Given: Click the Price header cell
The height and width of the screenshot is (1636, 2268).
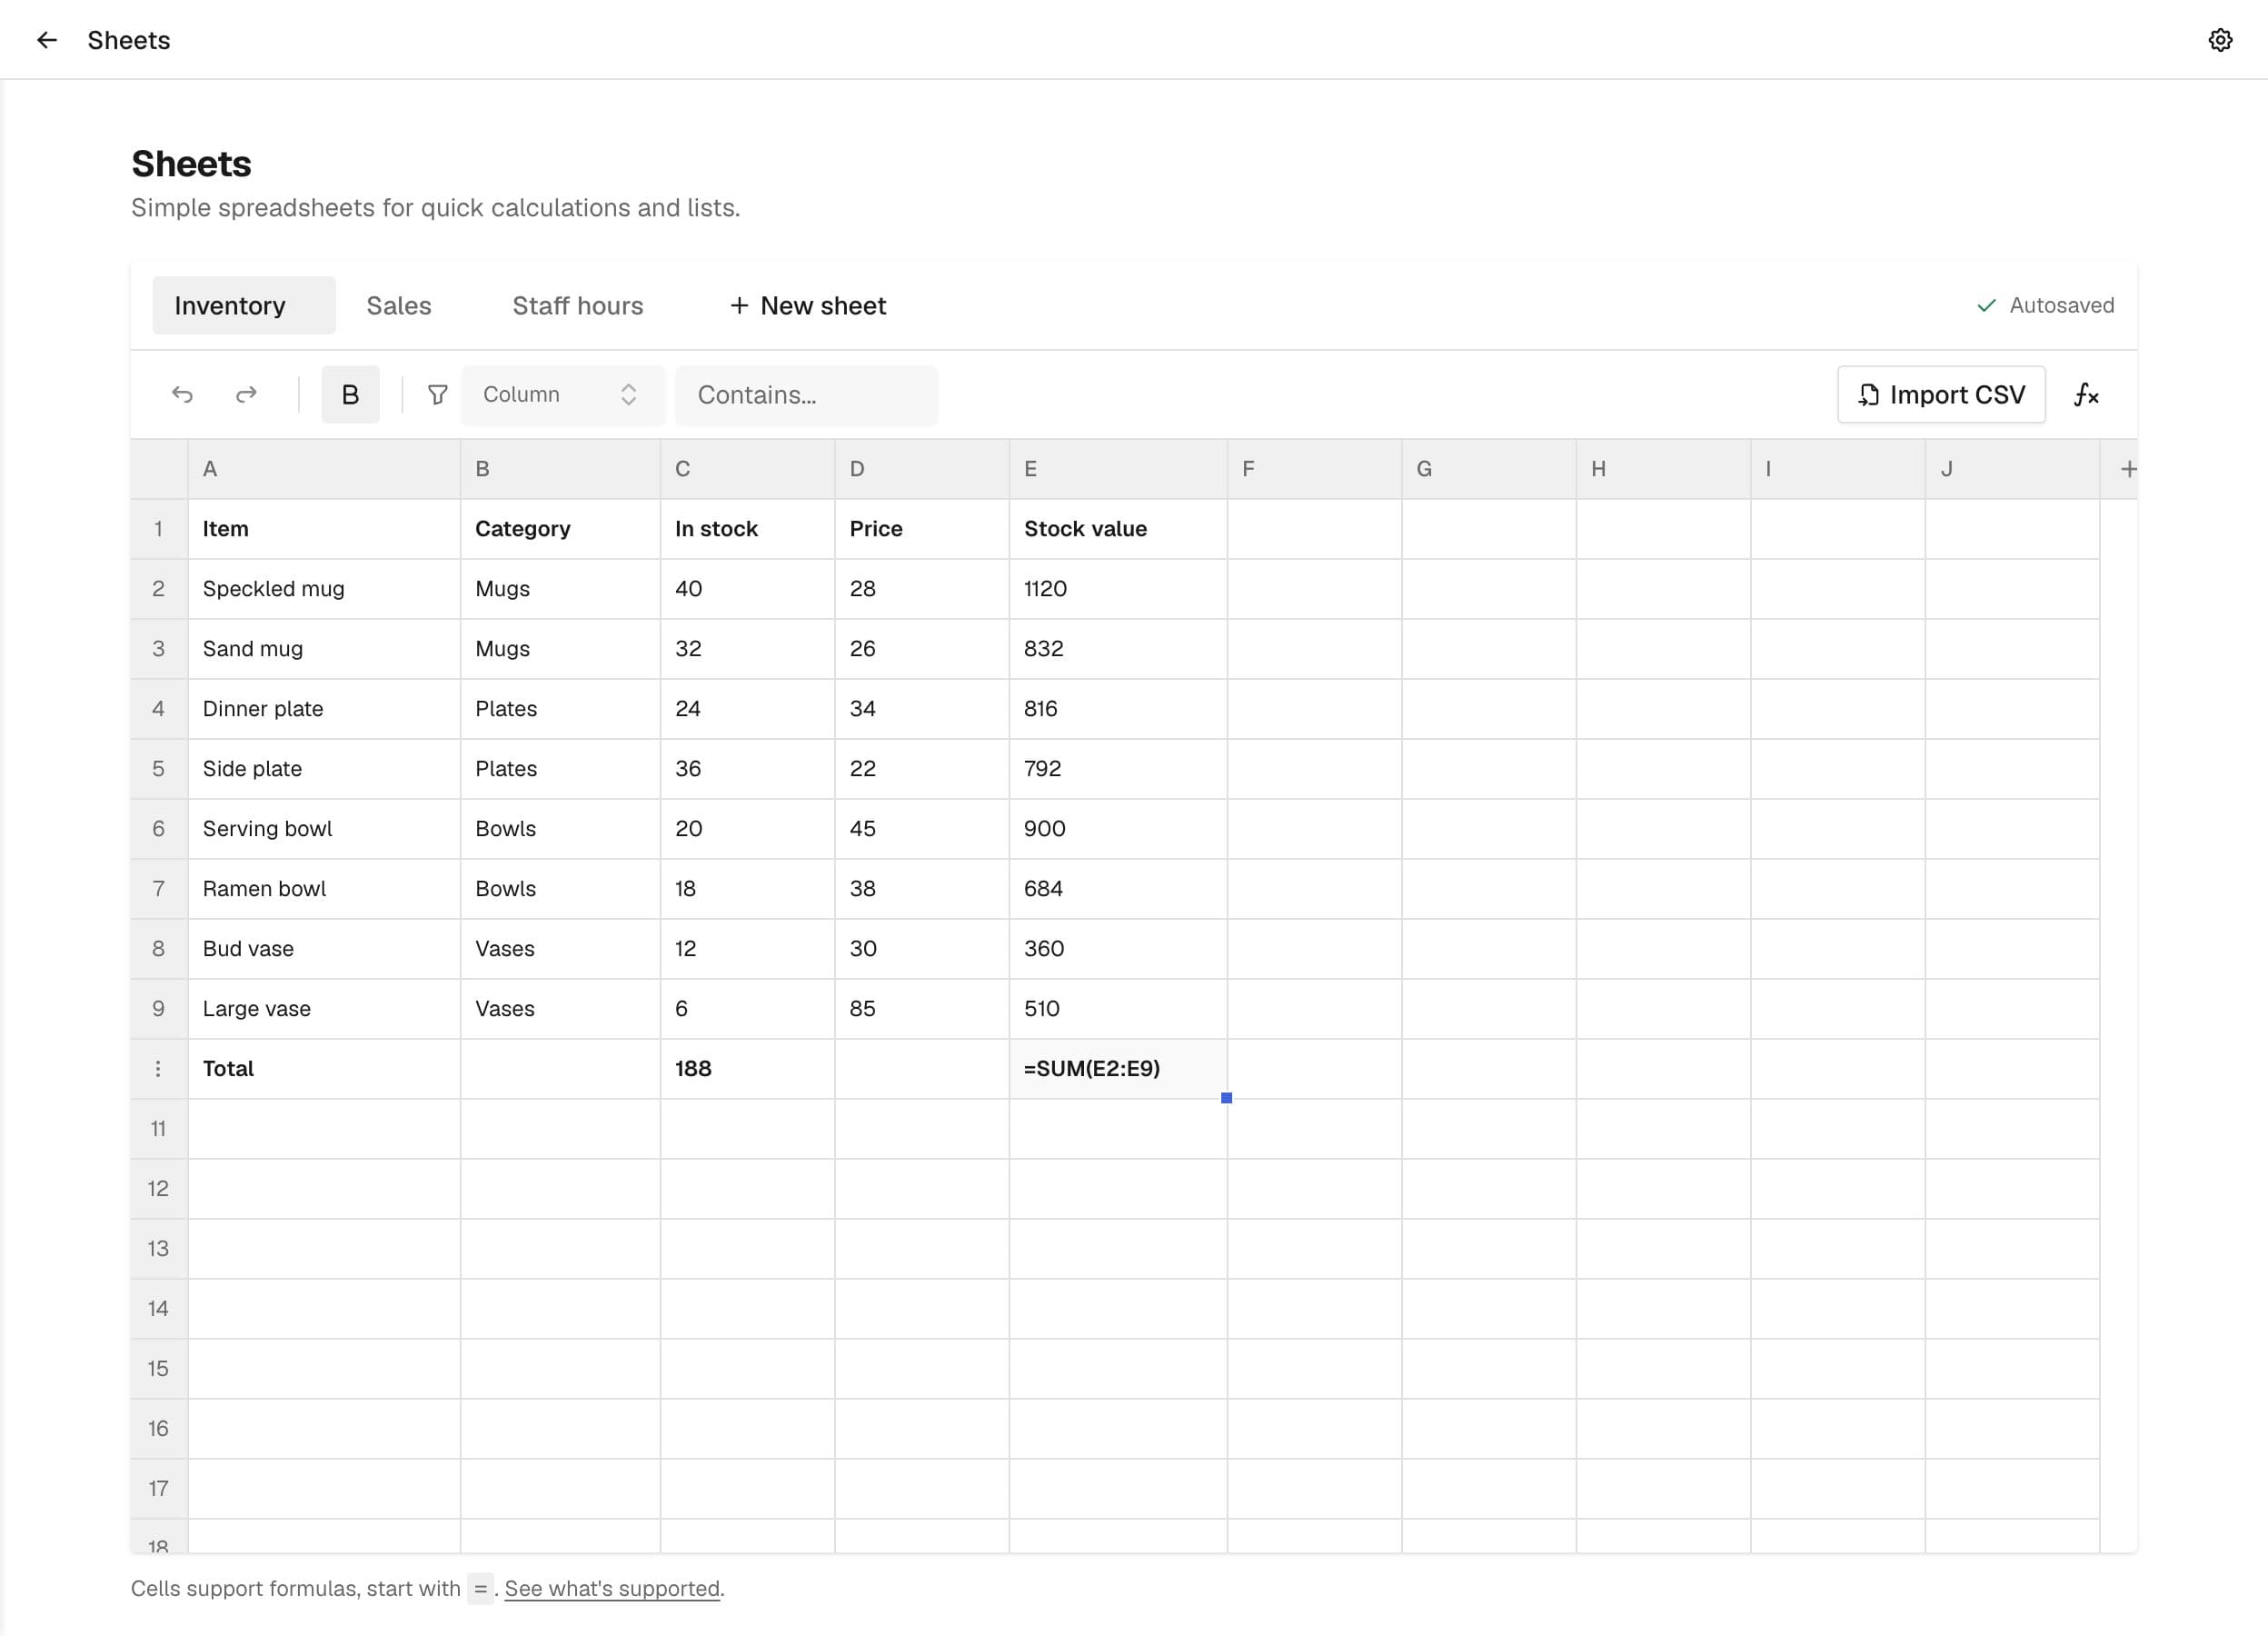Looking at the screenshot, I should click(x=922, y=529).
